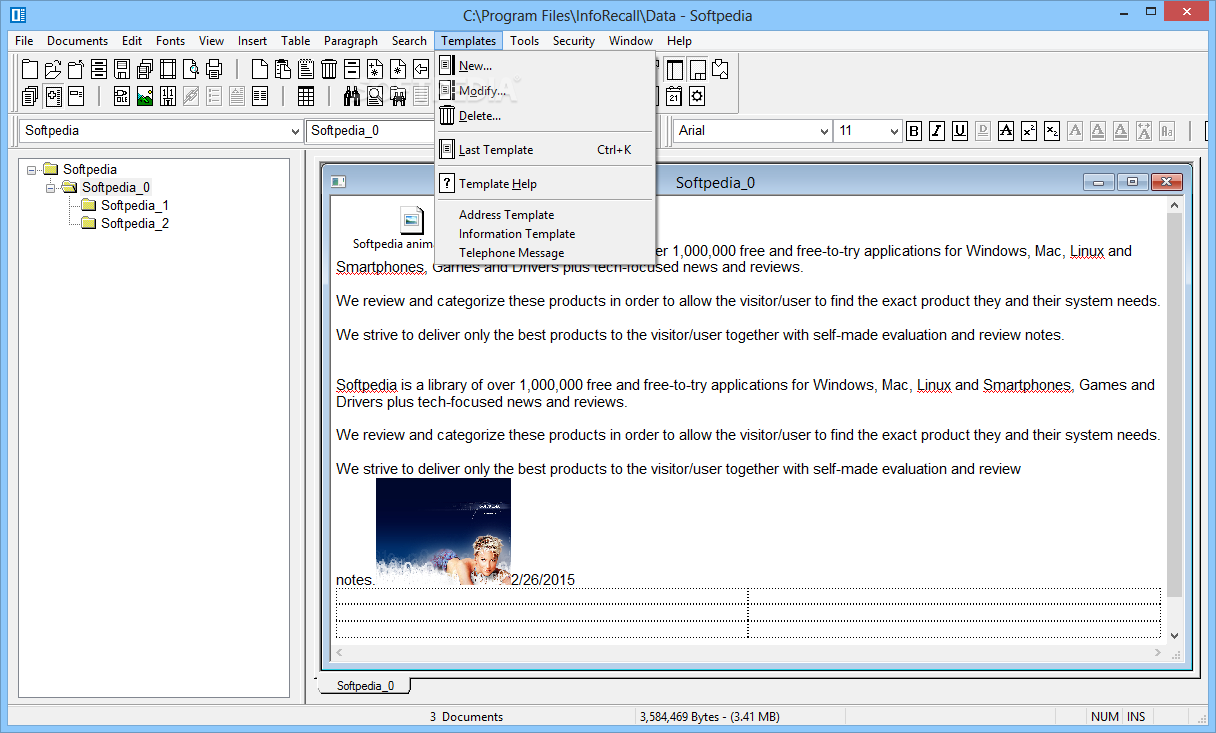Collapse the Softpedia root tree node

pyautogui.click(x=32, y=169)
